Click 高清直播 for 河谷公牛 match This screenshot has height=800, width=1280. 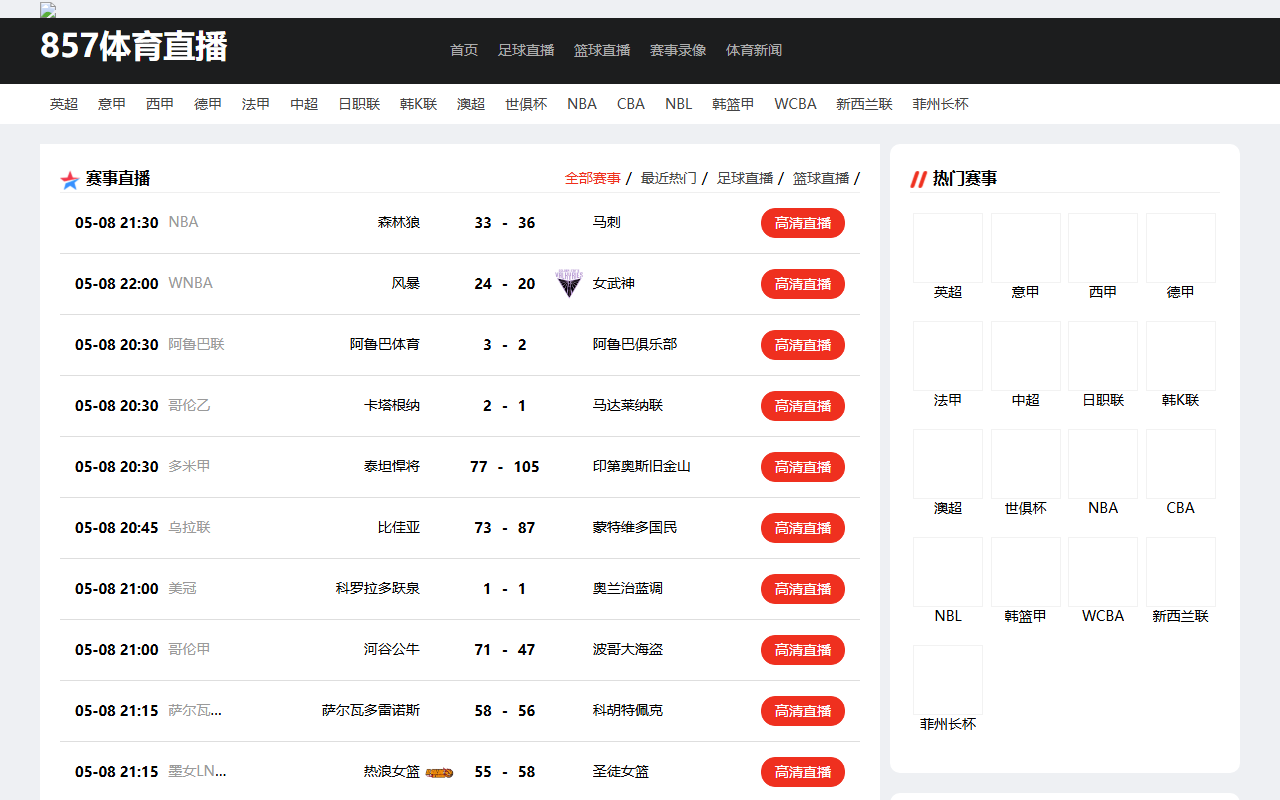click(x=803, y=650)
